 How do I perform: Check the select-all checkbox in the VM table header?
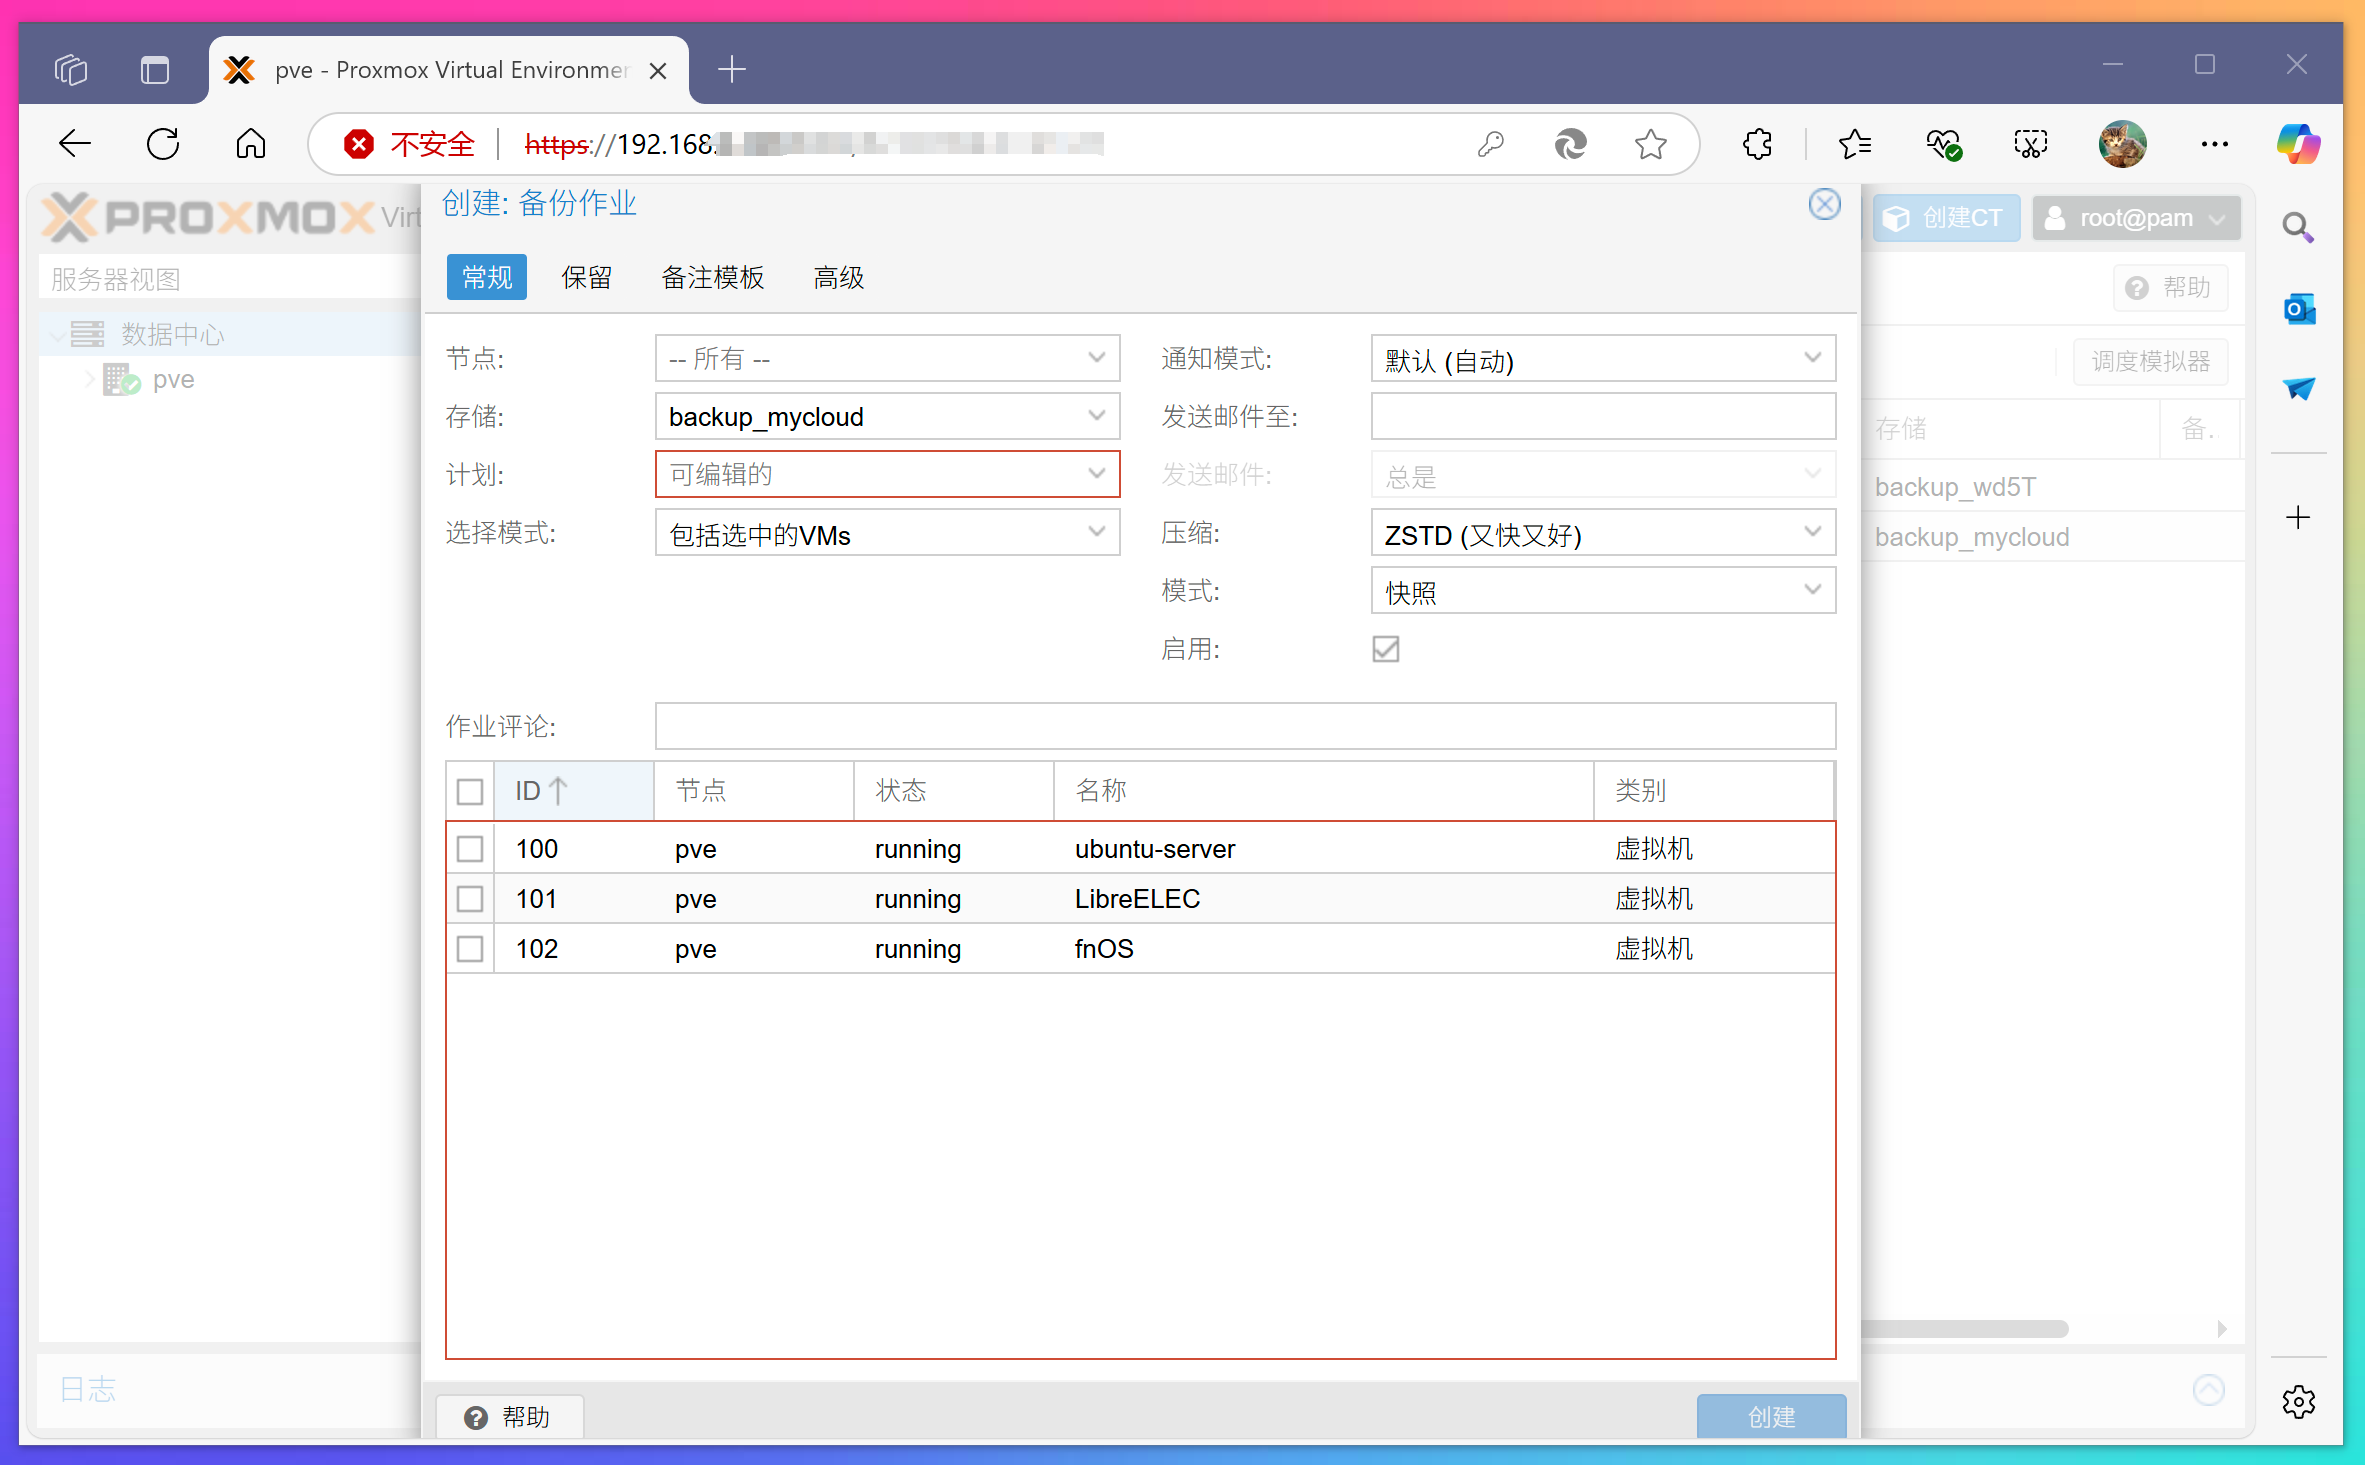[470, 791]
